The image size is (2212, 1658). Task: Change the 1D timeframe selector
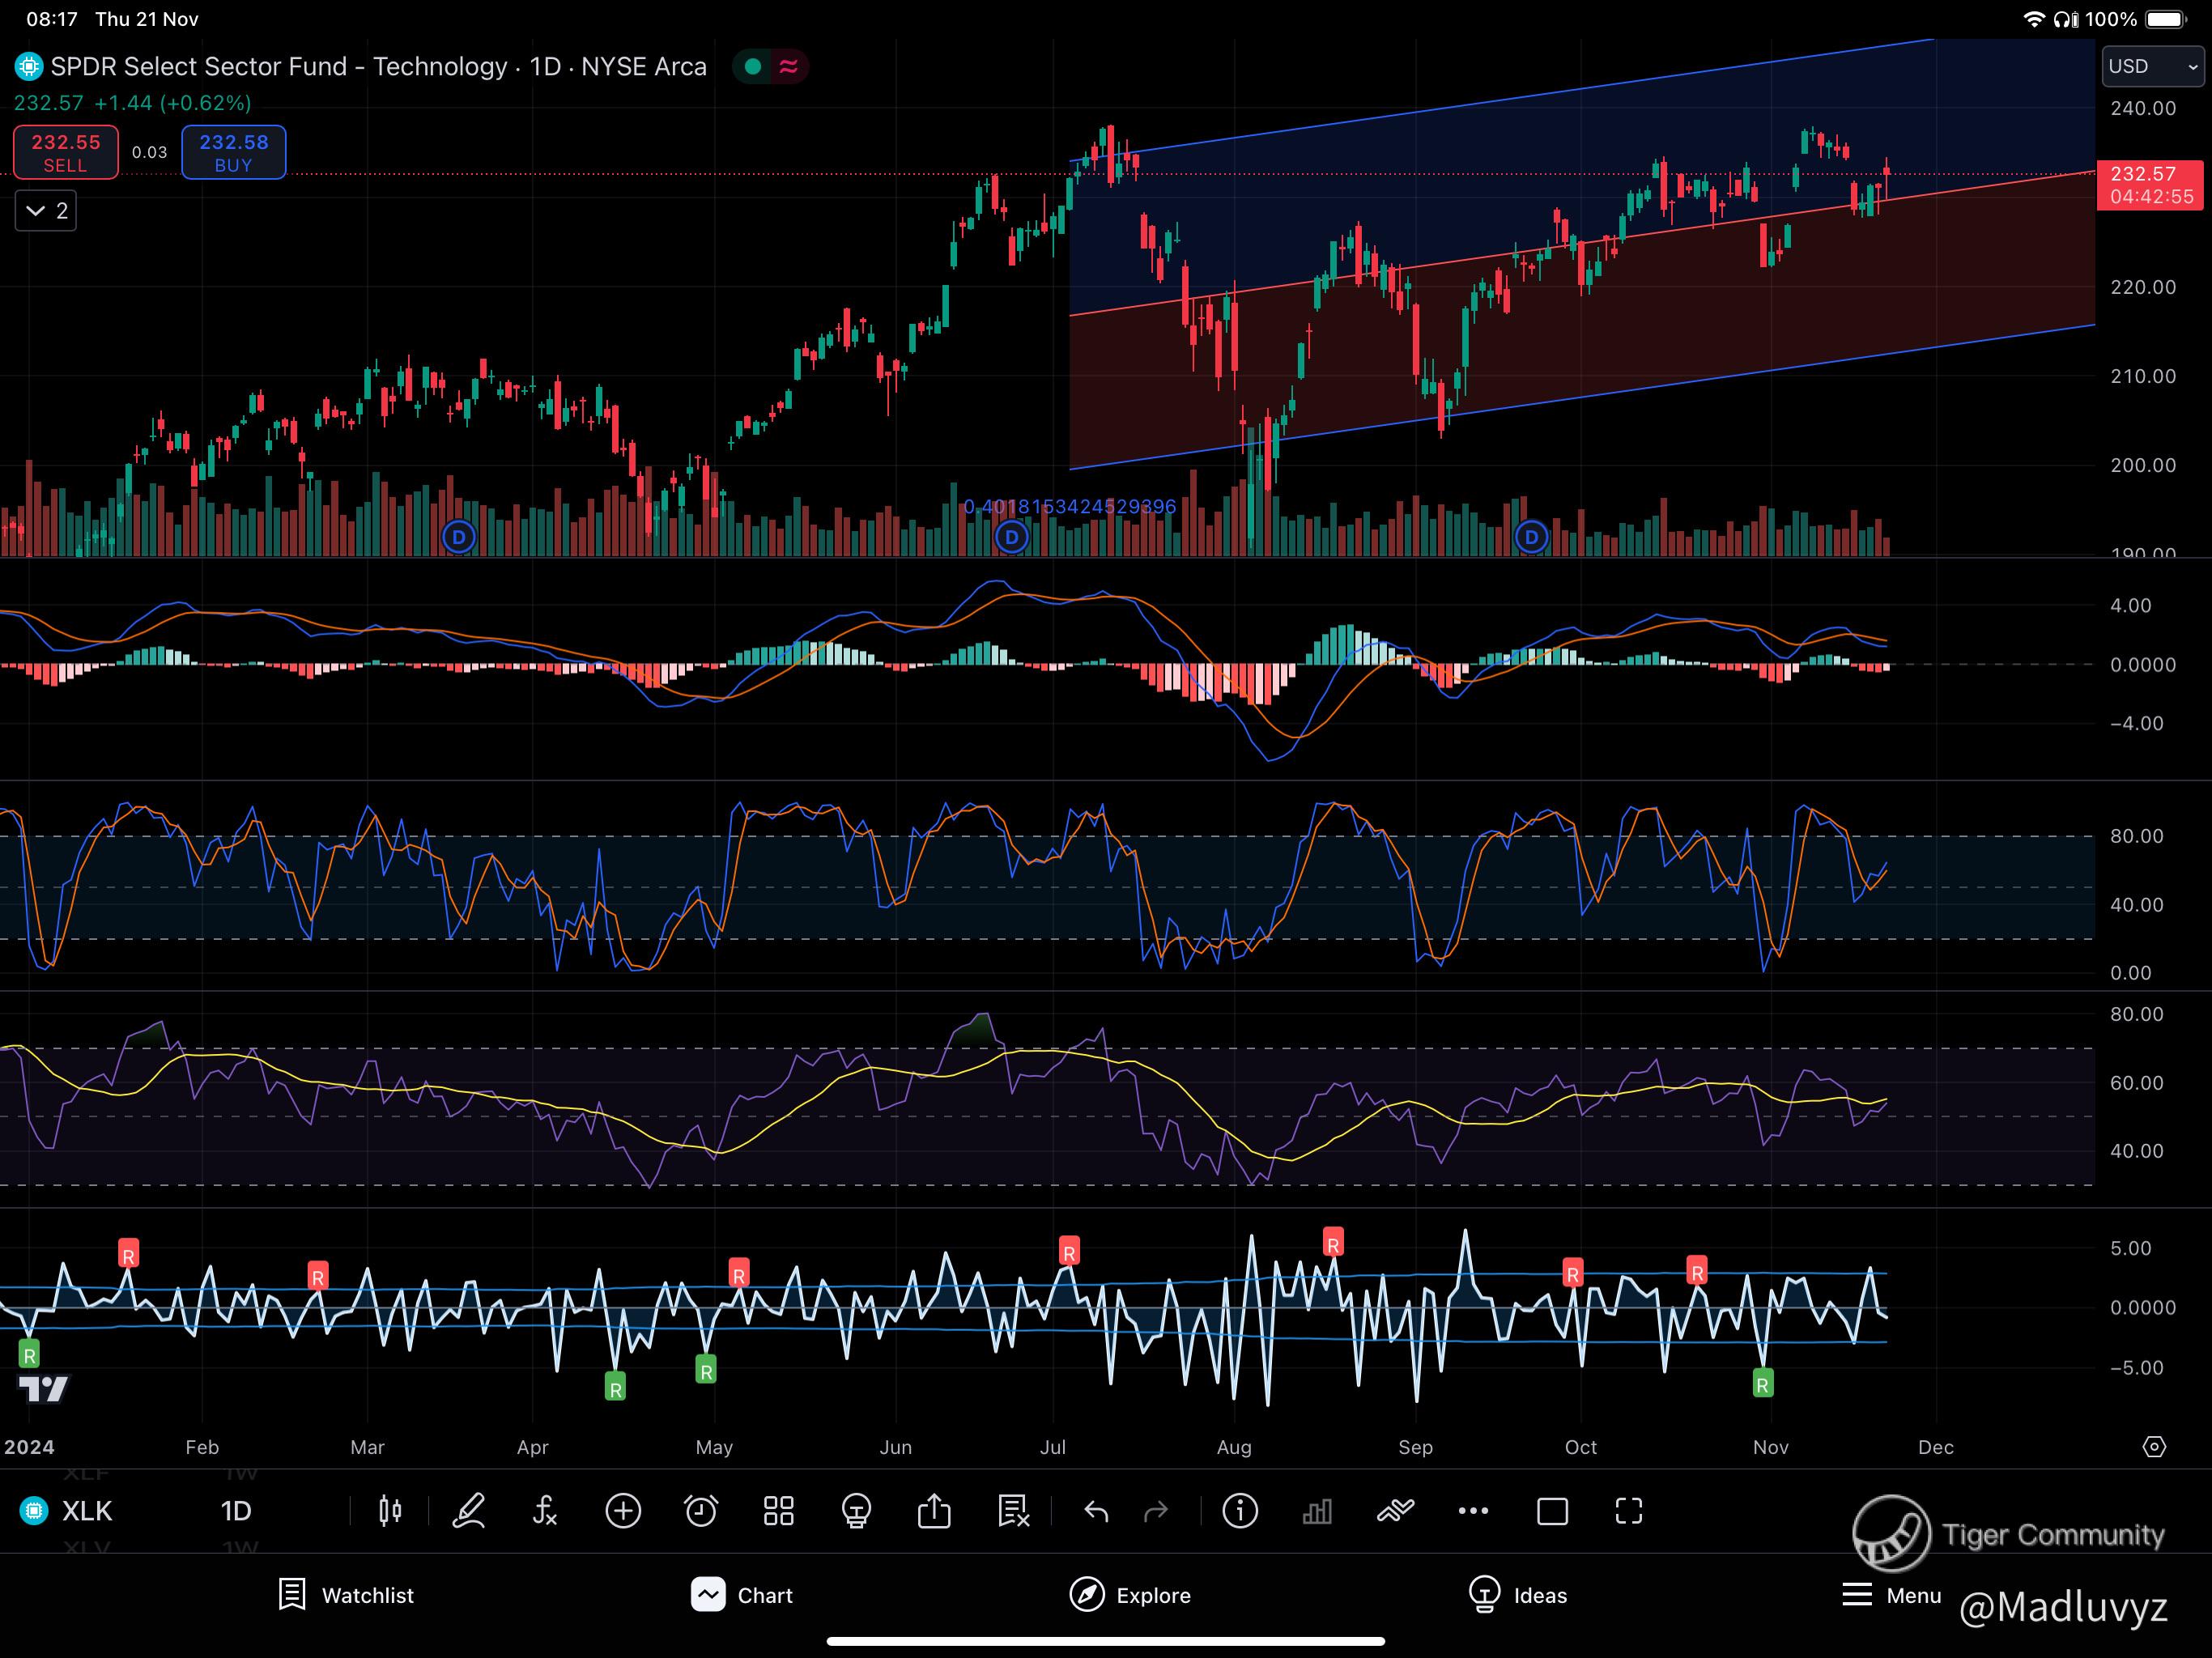point(236,1511)
